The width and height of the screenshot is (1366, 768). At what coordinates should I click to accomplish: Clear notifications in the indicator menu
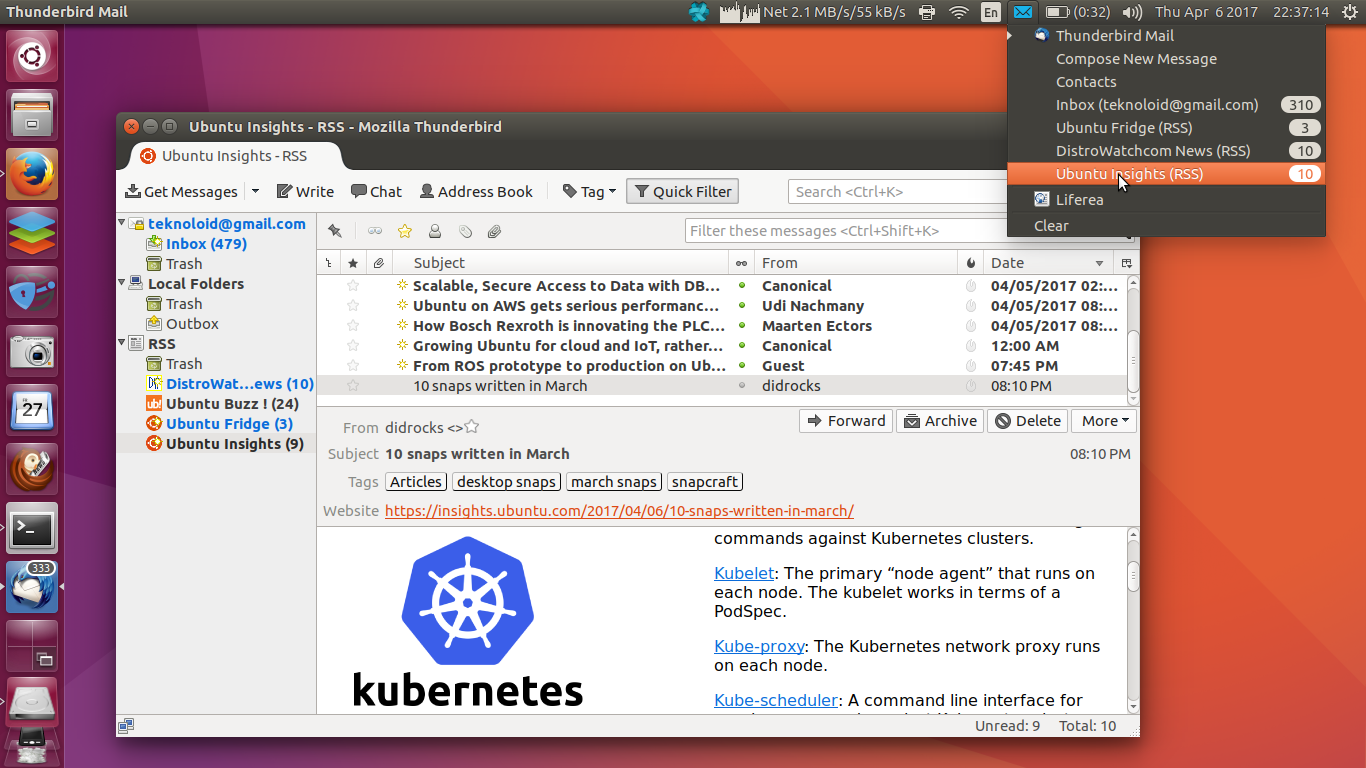tap(1166, 226)
